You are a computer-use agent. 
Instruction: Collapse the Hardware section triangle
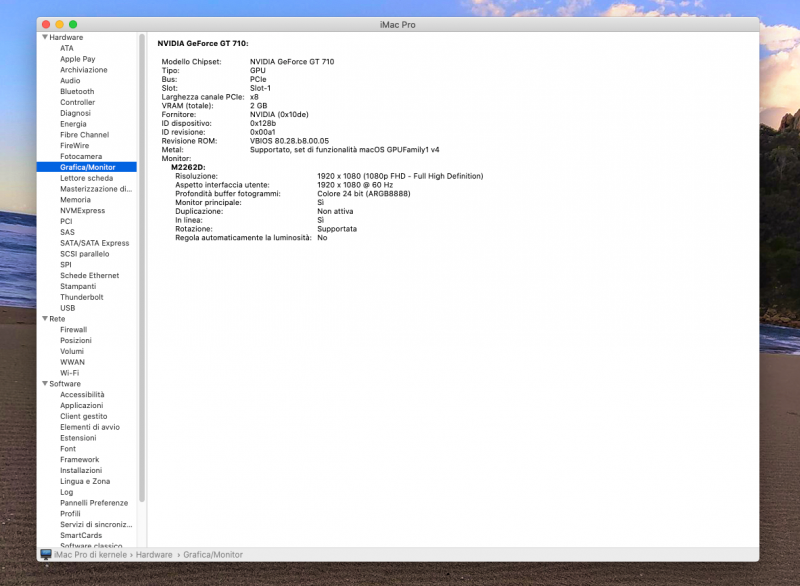pyautogui.click(x=45, y=37)
